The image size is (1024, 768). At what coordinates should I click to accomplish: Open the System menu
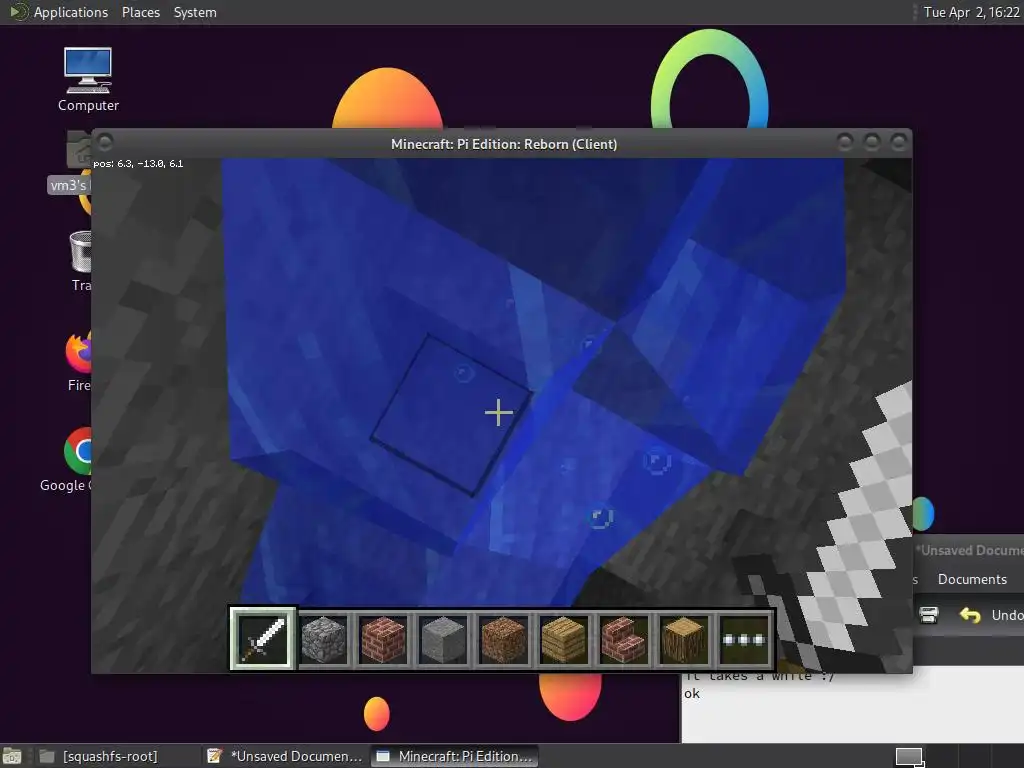click(x=195, y=12)
